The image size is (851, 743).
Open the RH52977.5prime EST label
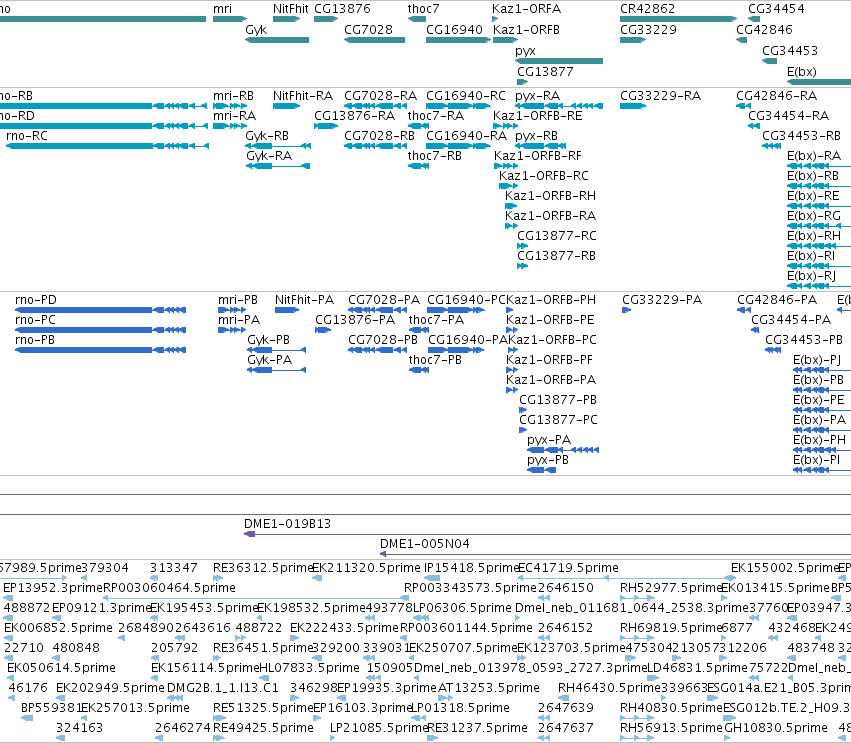[x=671, y=588]
